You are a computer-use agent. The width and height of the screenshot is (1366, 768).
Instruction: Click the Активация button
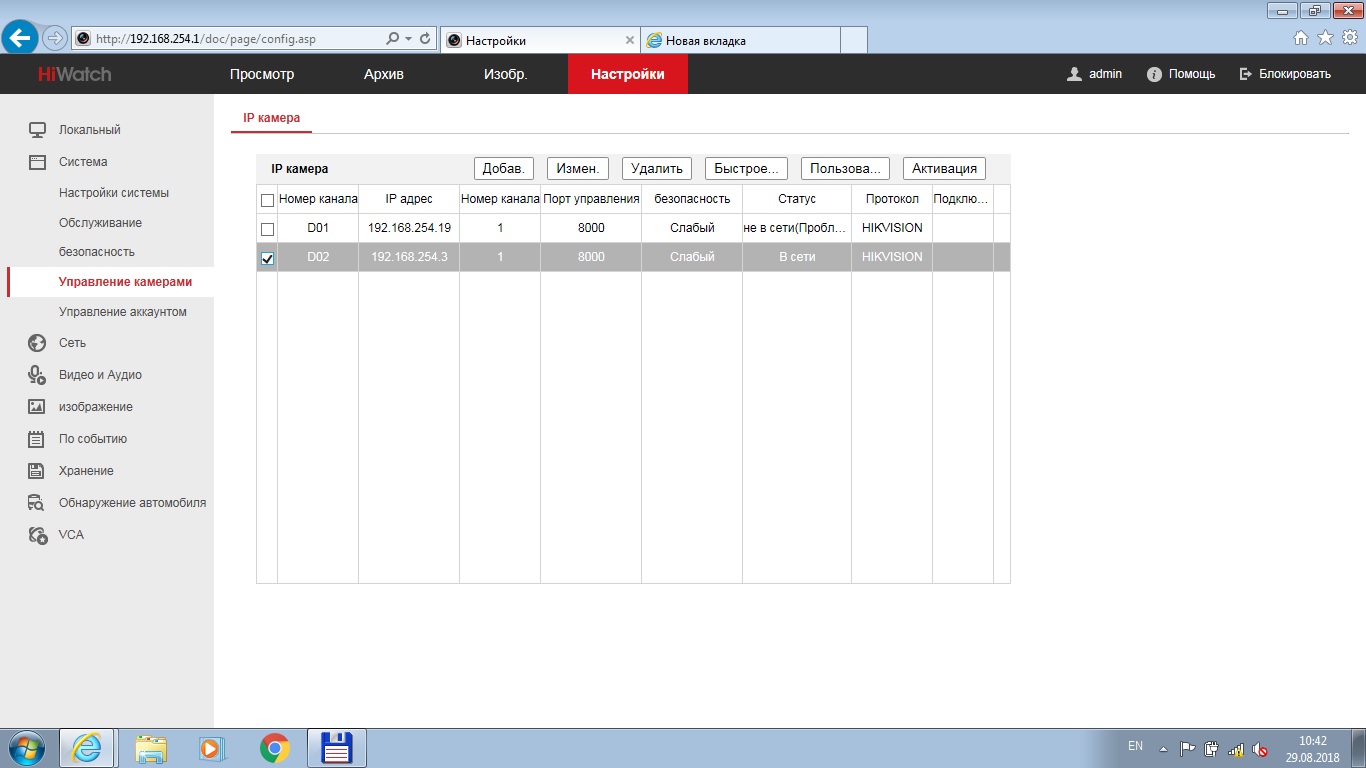pos(944,169)
